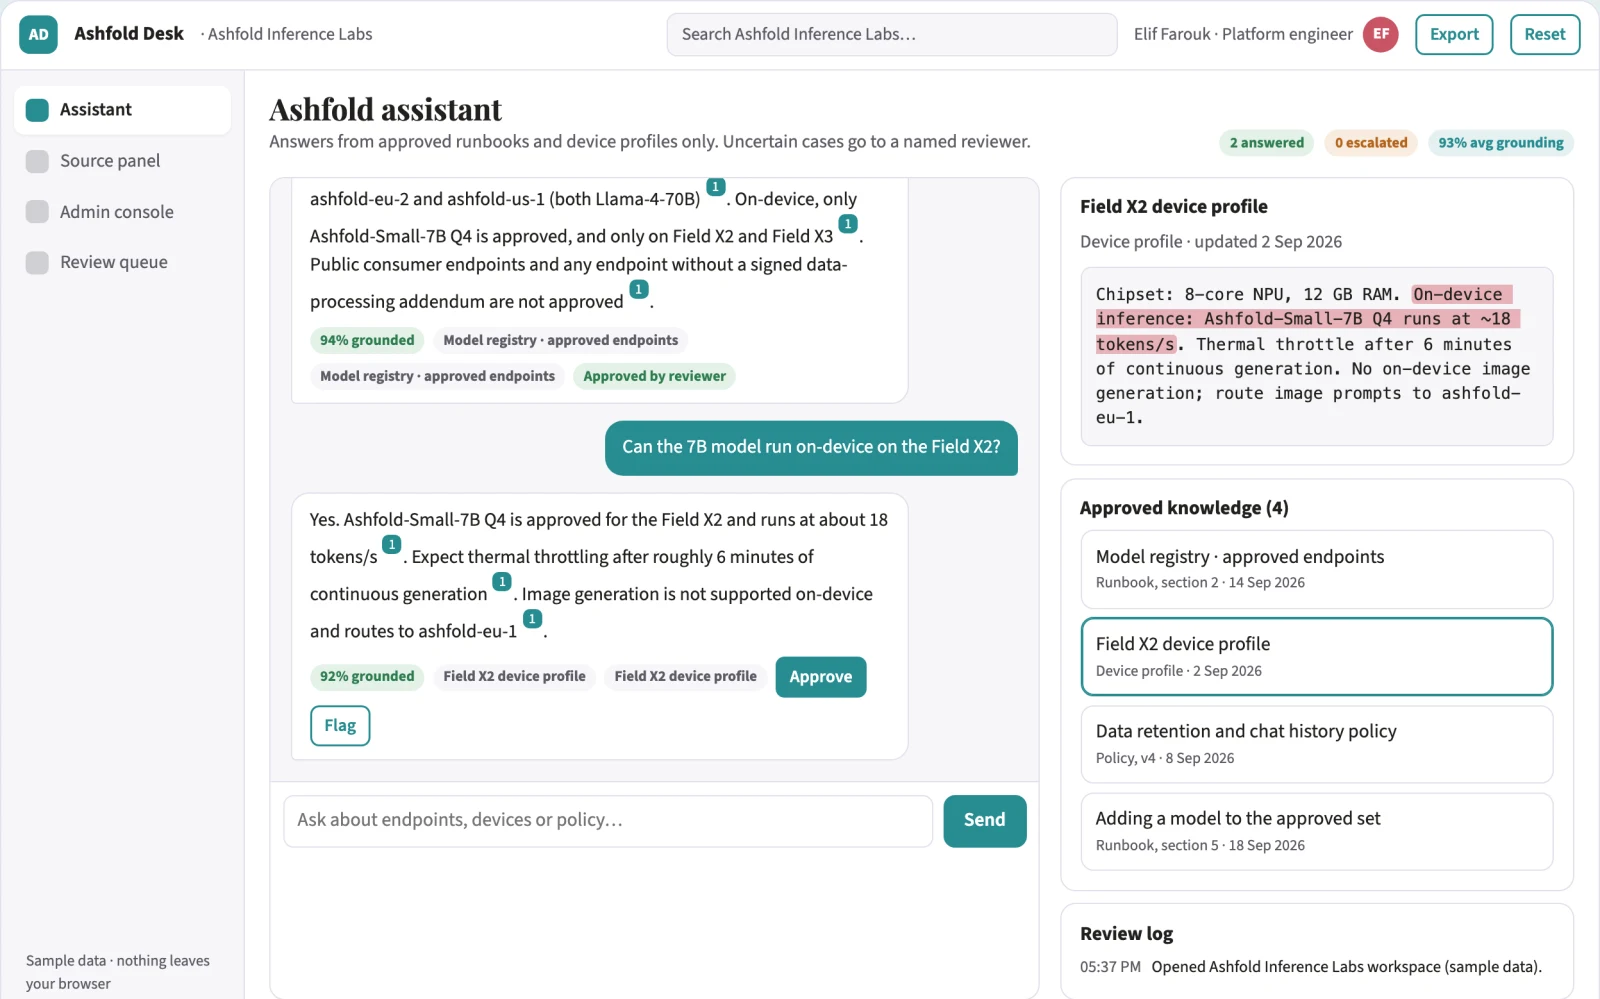Viewport: 1600px width, 999px height.
Task: Click citation badge after 'continuous generation'
Action: 502,582
